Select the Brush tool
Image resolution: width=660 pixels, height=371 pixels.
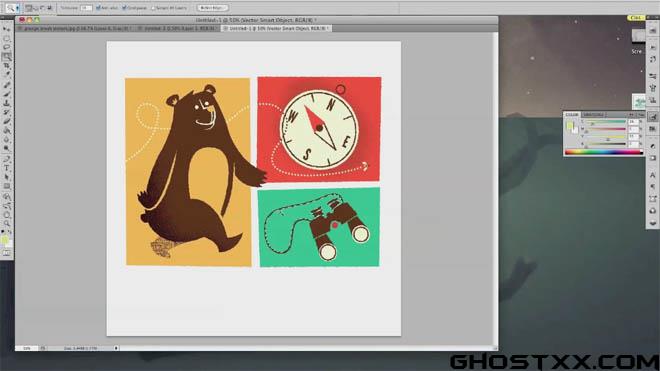click(6, 94)
